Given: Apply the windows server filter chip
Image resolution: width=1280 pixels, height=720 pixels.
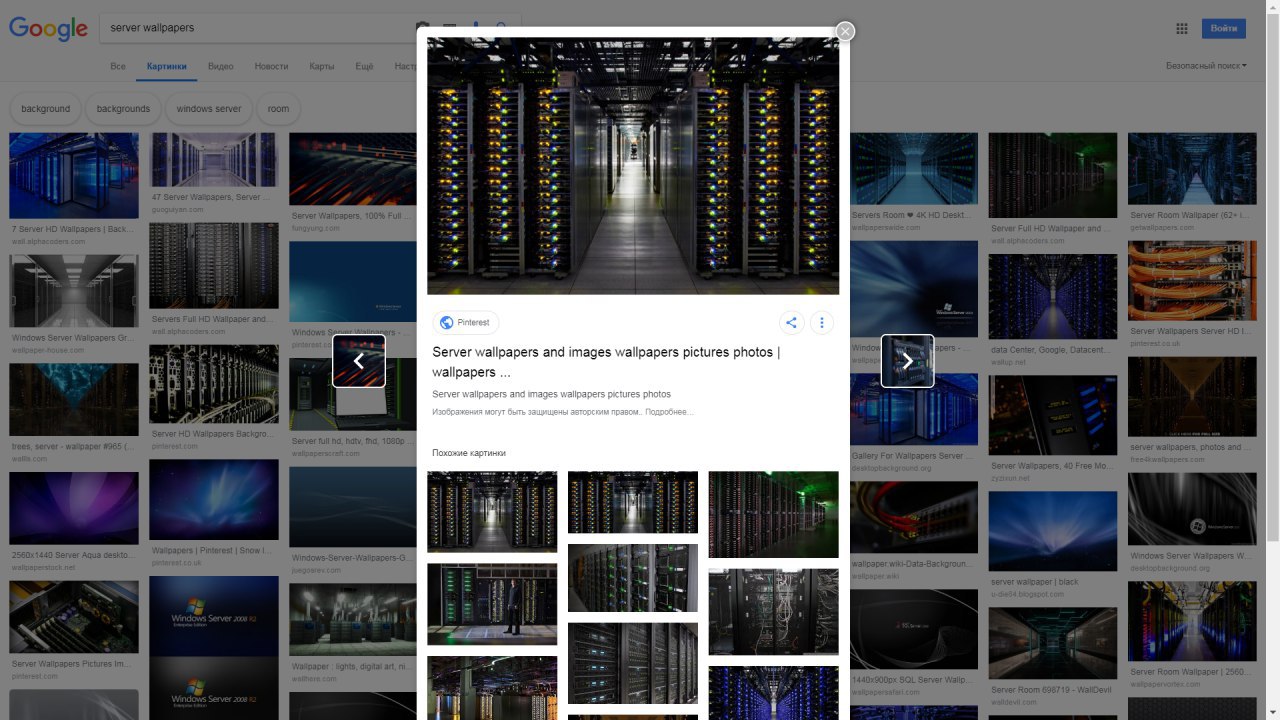Looking at the screenshot, I should click(209, 109).
